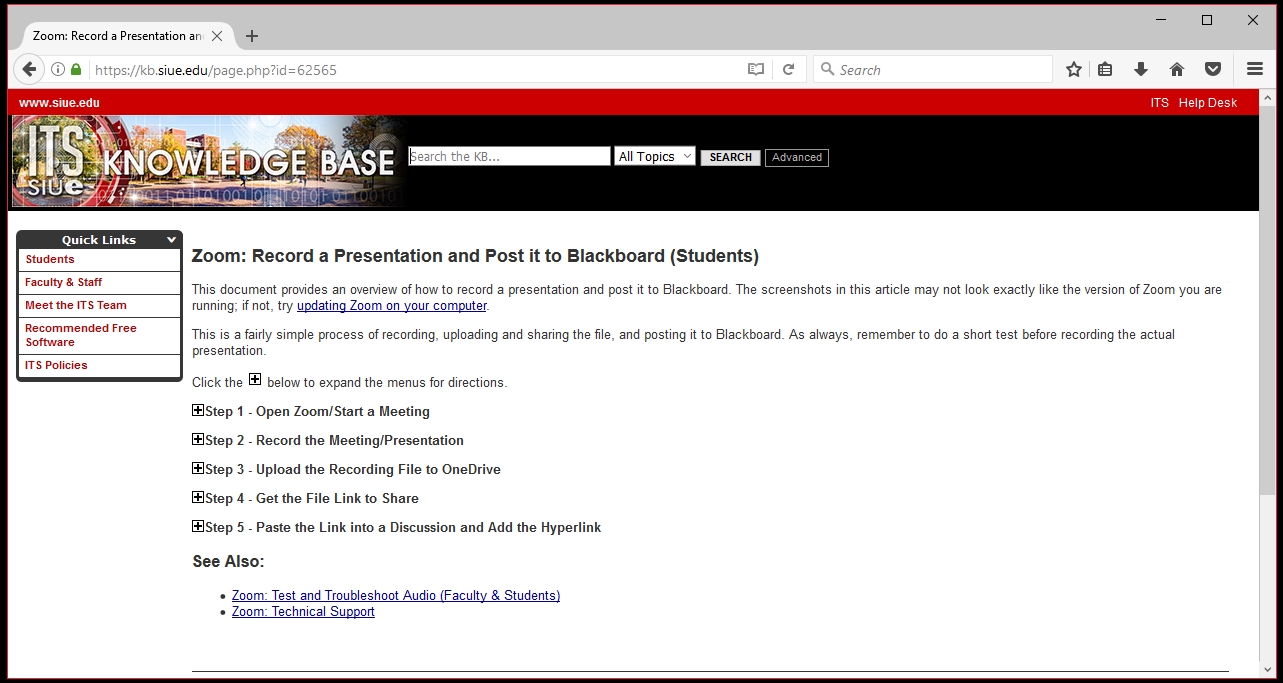Show bookmarks list icon

coord(1105,69)
